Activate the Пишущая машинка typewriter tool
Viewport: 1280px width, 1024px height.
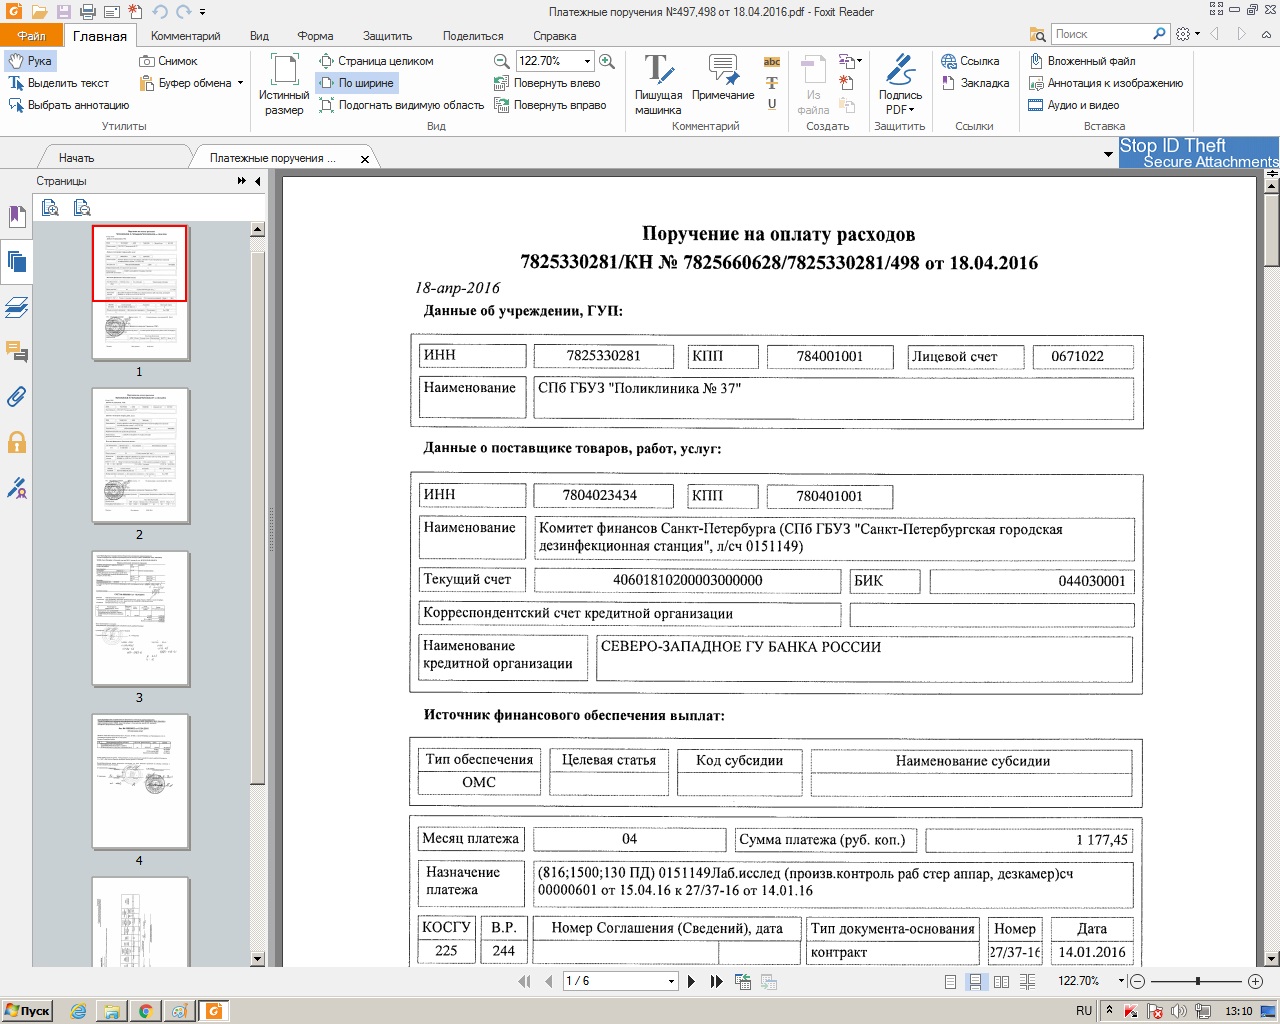657,84
